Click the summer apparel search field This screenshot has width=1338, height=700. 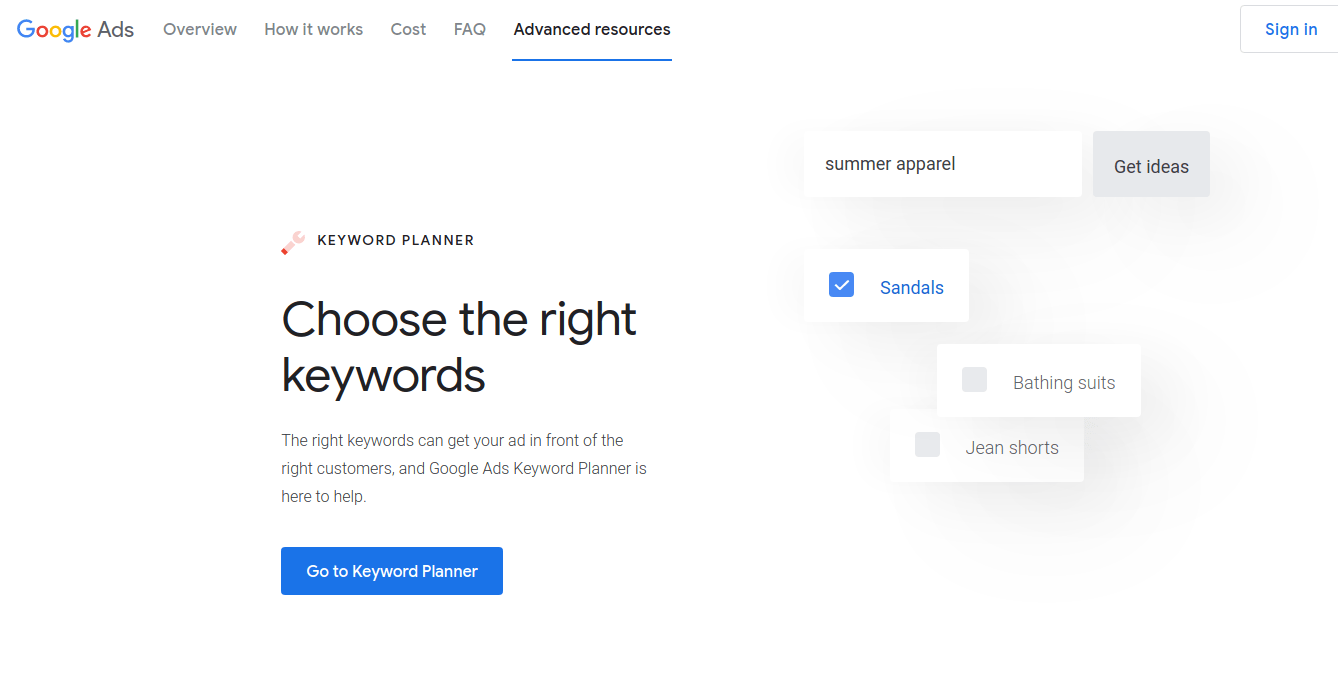pyautogui.click(x=943, y=164)
